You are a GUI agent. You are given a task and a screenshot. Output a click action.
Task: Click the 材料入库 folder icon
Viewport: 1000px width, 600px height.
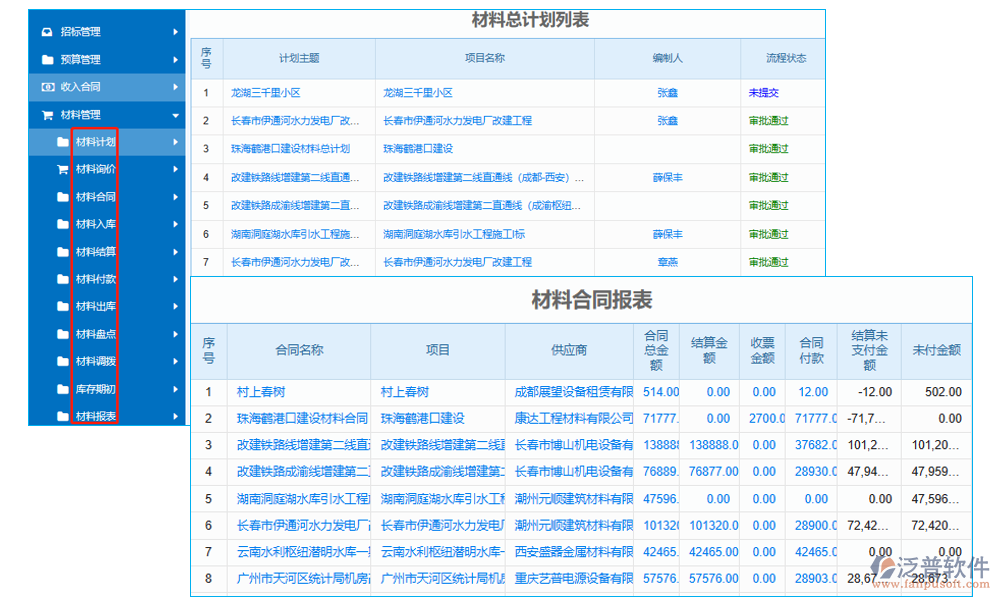pyautogui.click(x=62, y=225)
